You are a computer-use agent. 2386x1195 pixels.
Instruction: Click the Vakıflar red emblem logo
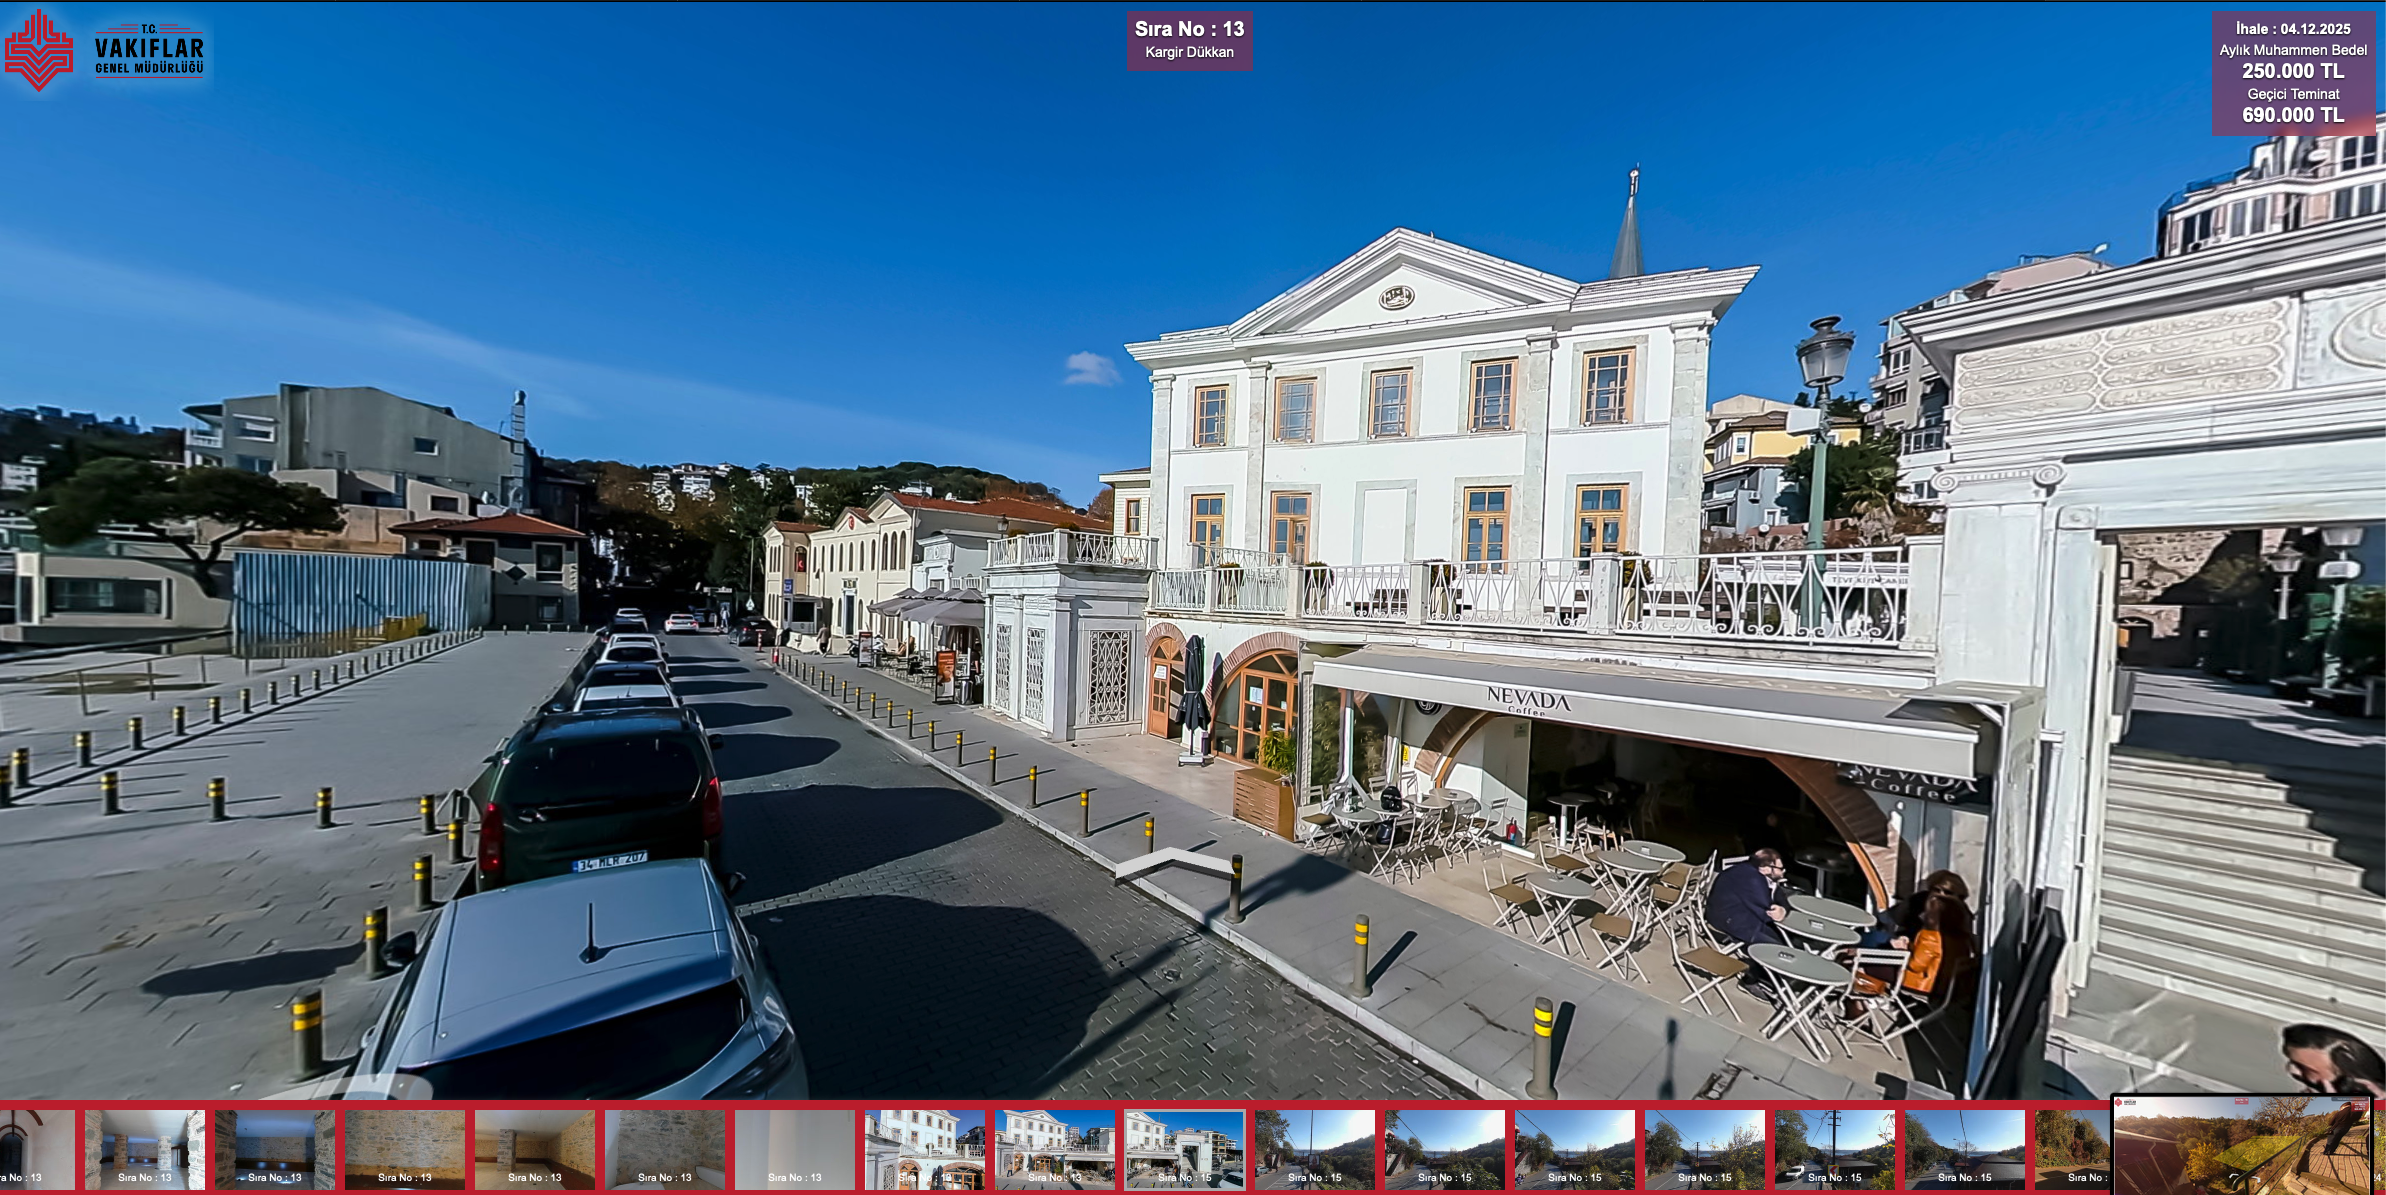pyautogui.click(x=38, y=50)
